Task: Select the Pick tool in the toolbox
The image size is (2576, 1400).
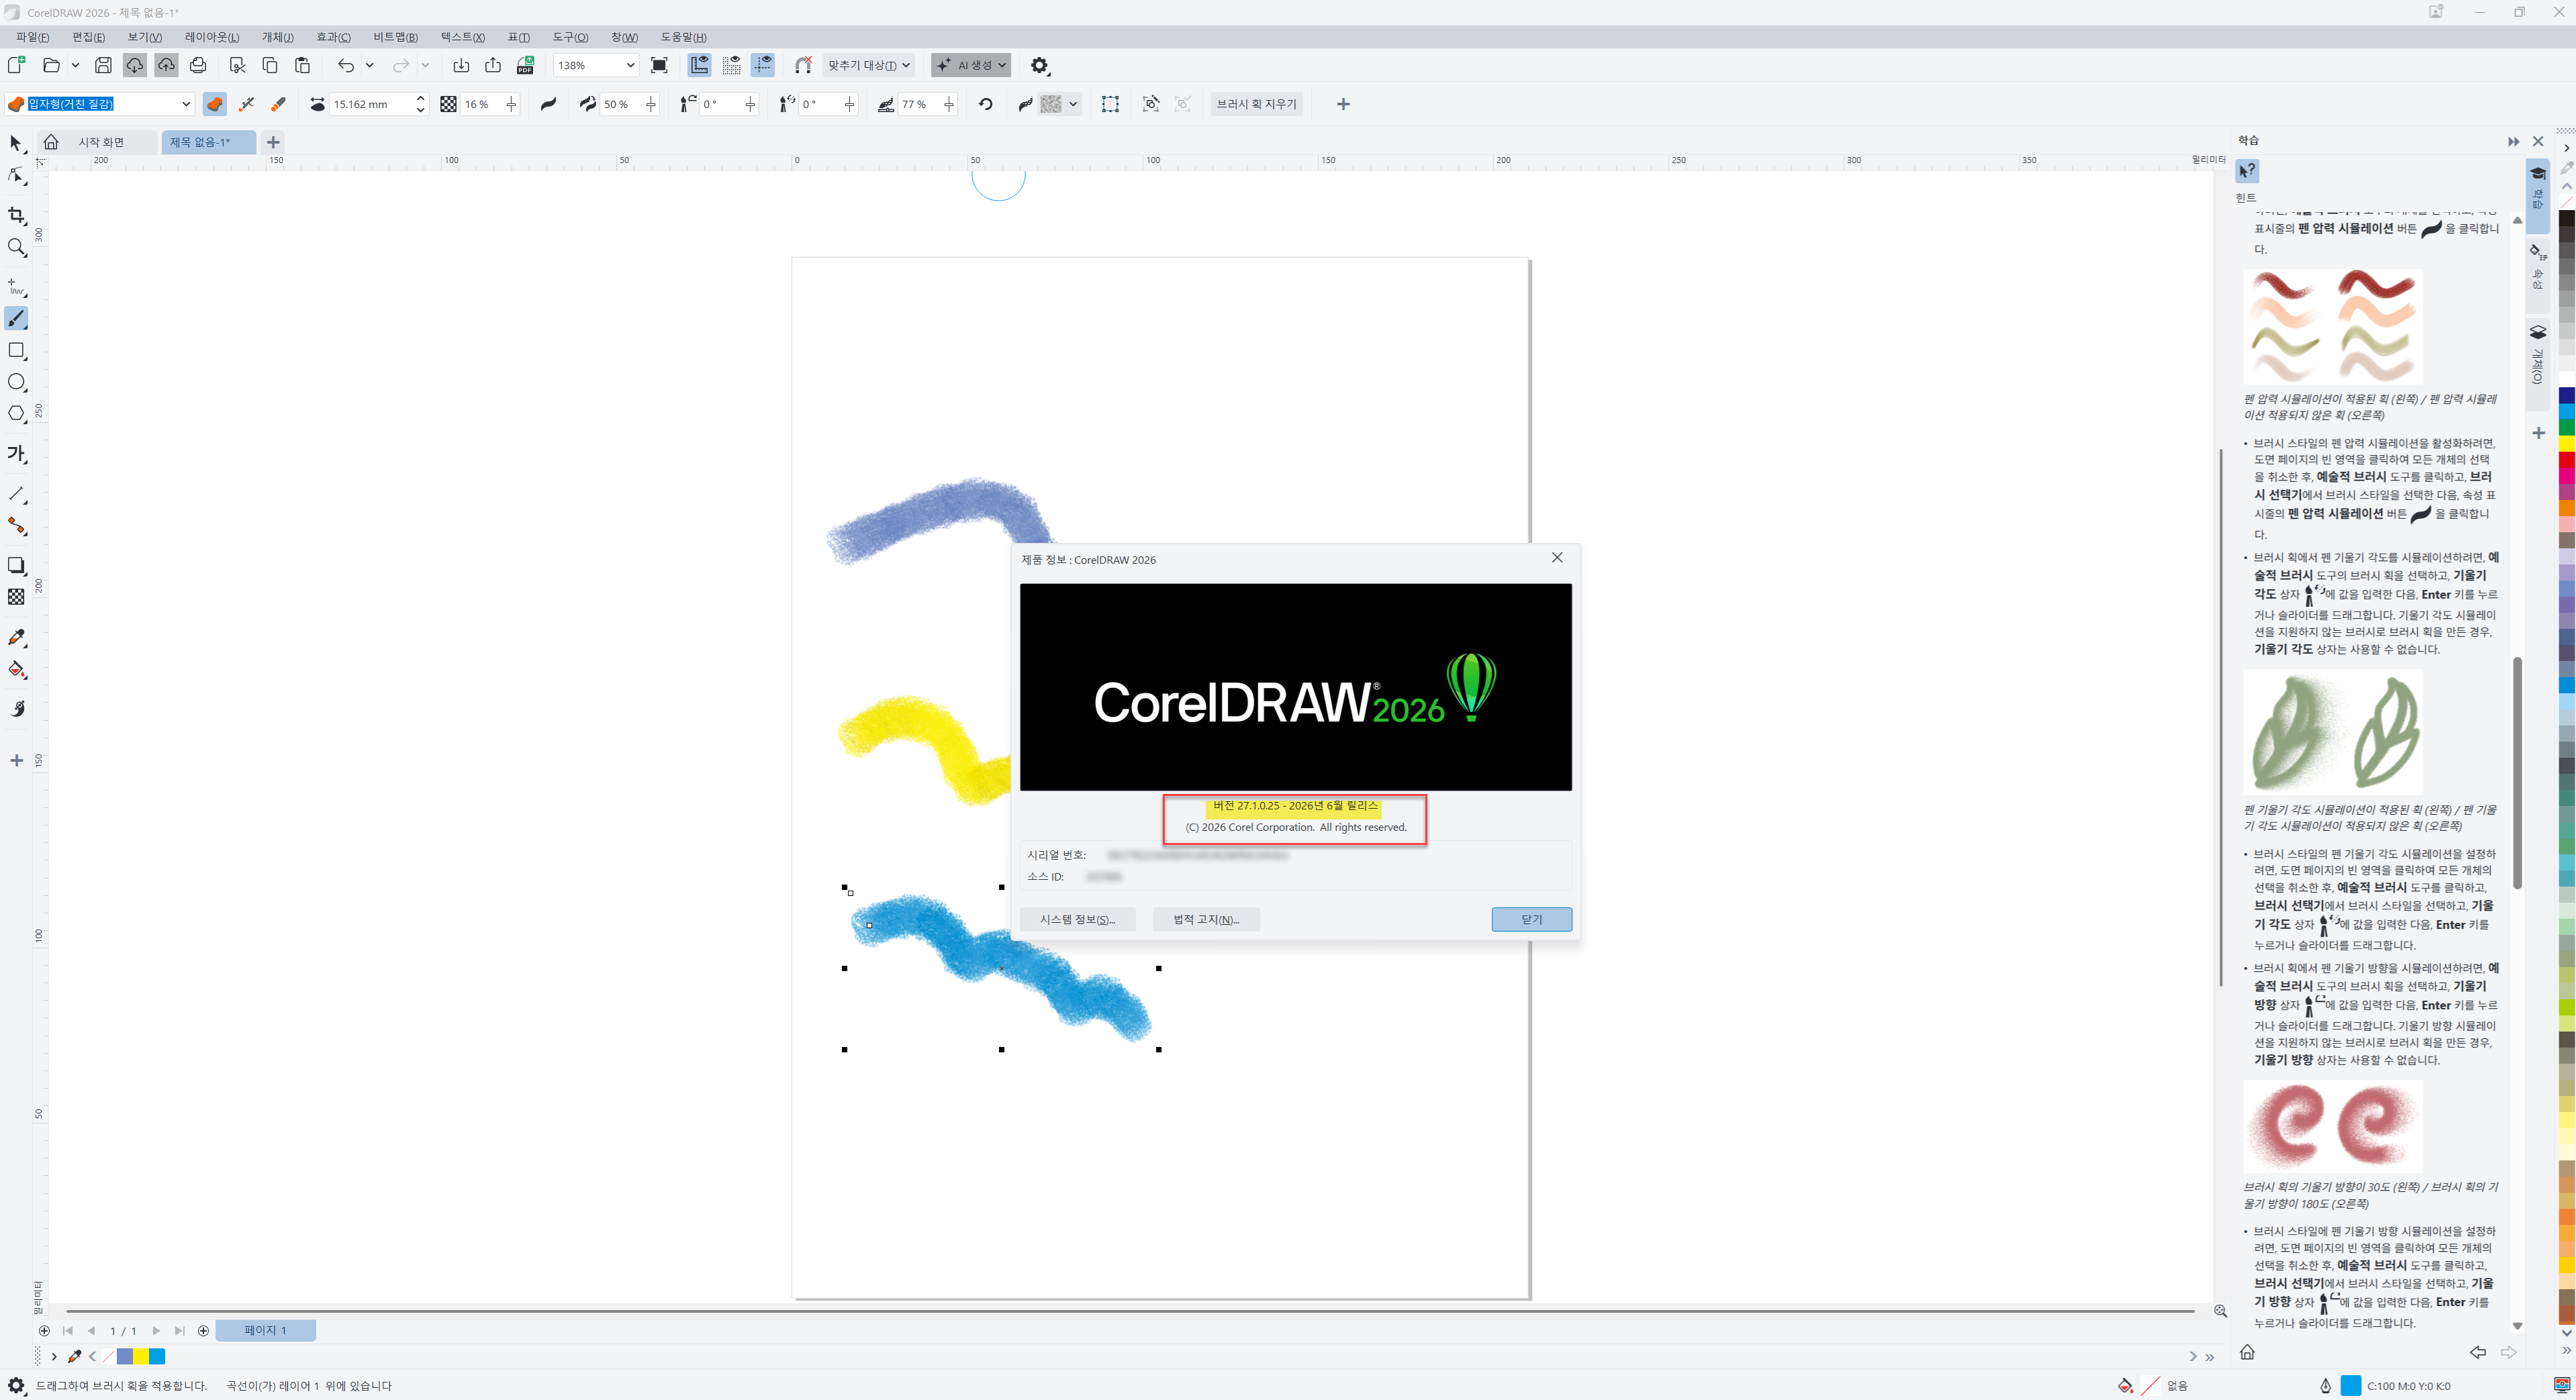Action: (x=16, y=143)
